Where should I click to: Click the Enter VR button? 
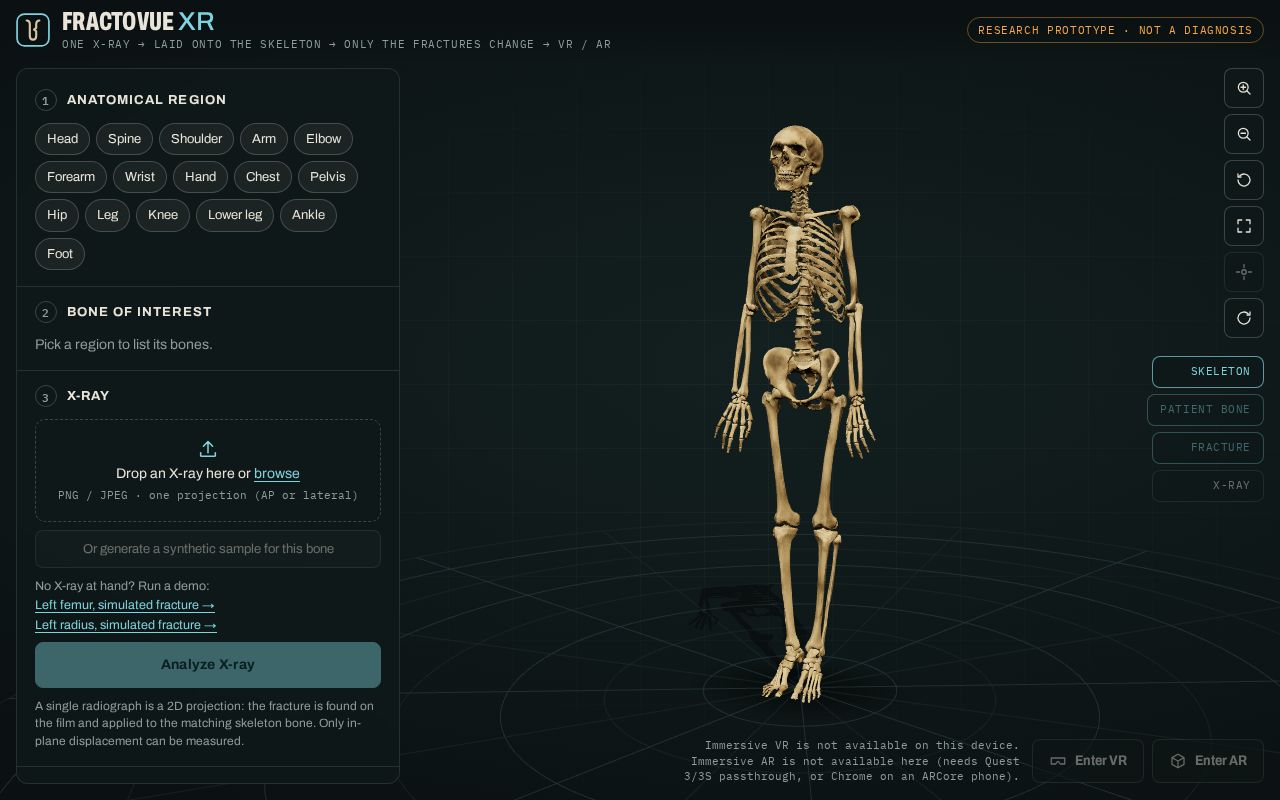click(x=1088, y=761)
